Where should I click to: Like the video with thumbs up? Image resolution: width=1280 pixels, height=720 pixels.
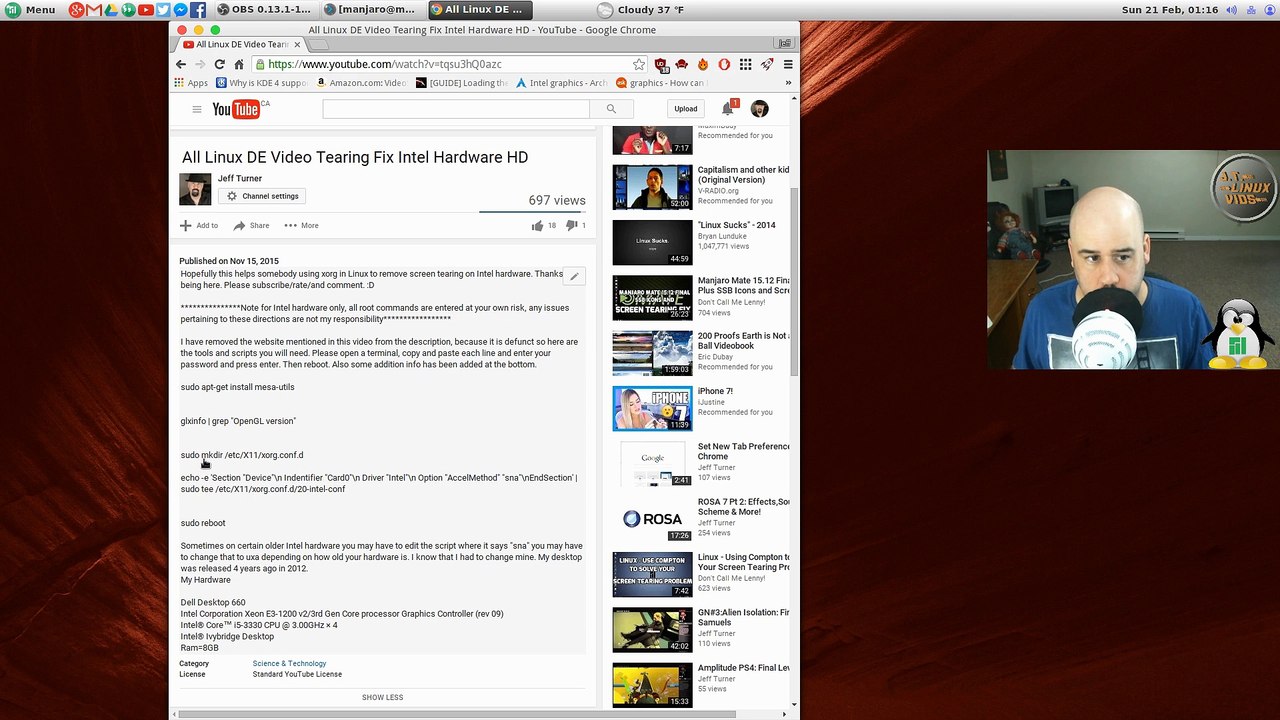tap(544, 226)
